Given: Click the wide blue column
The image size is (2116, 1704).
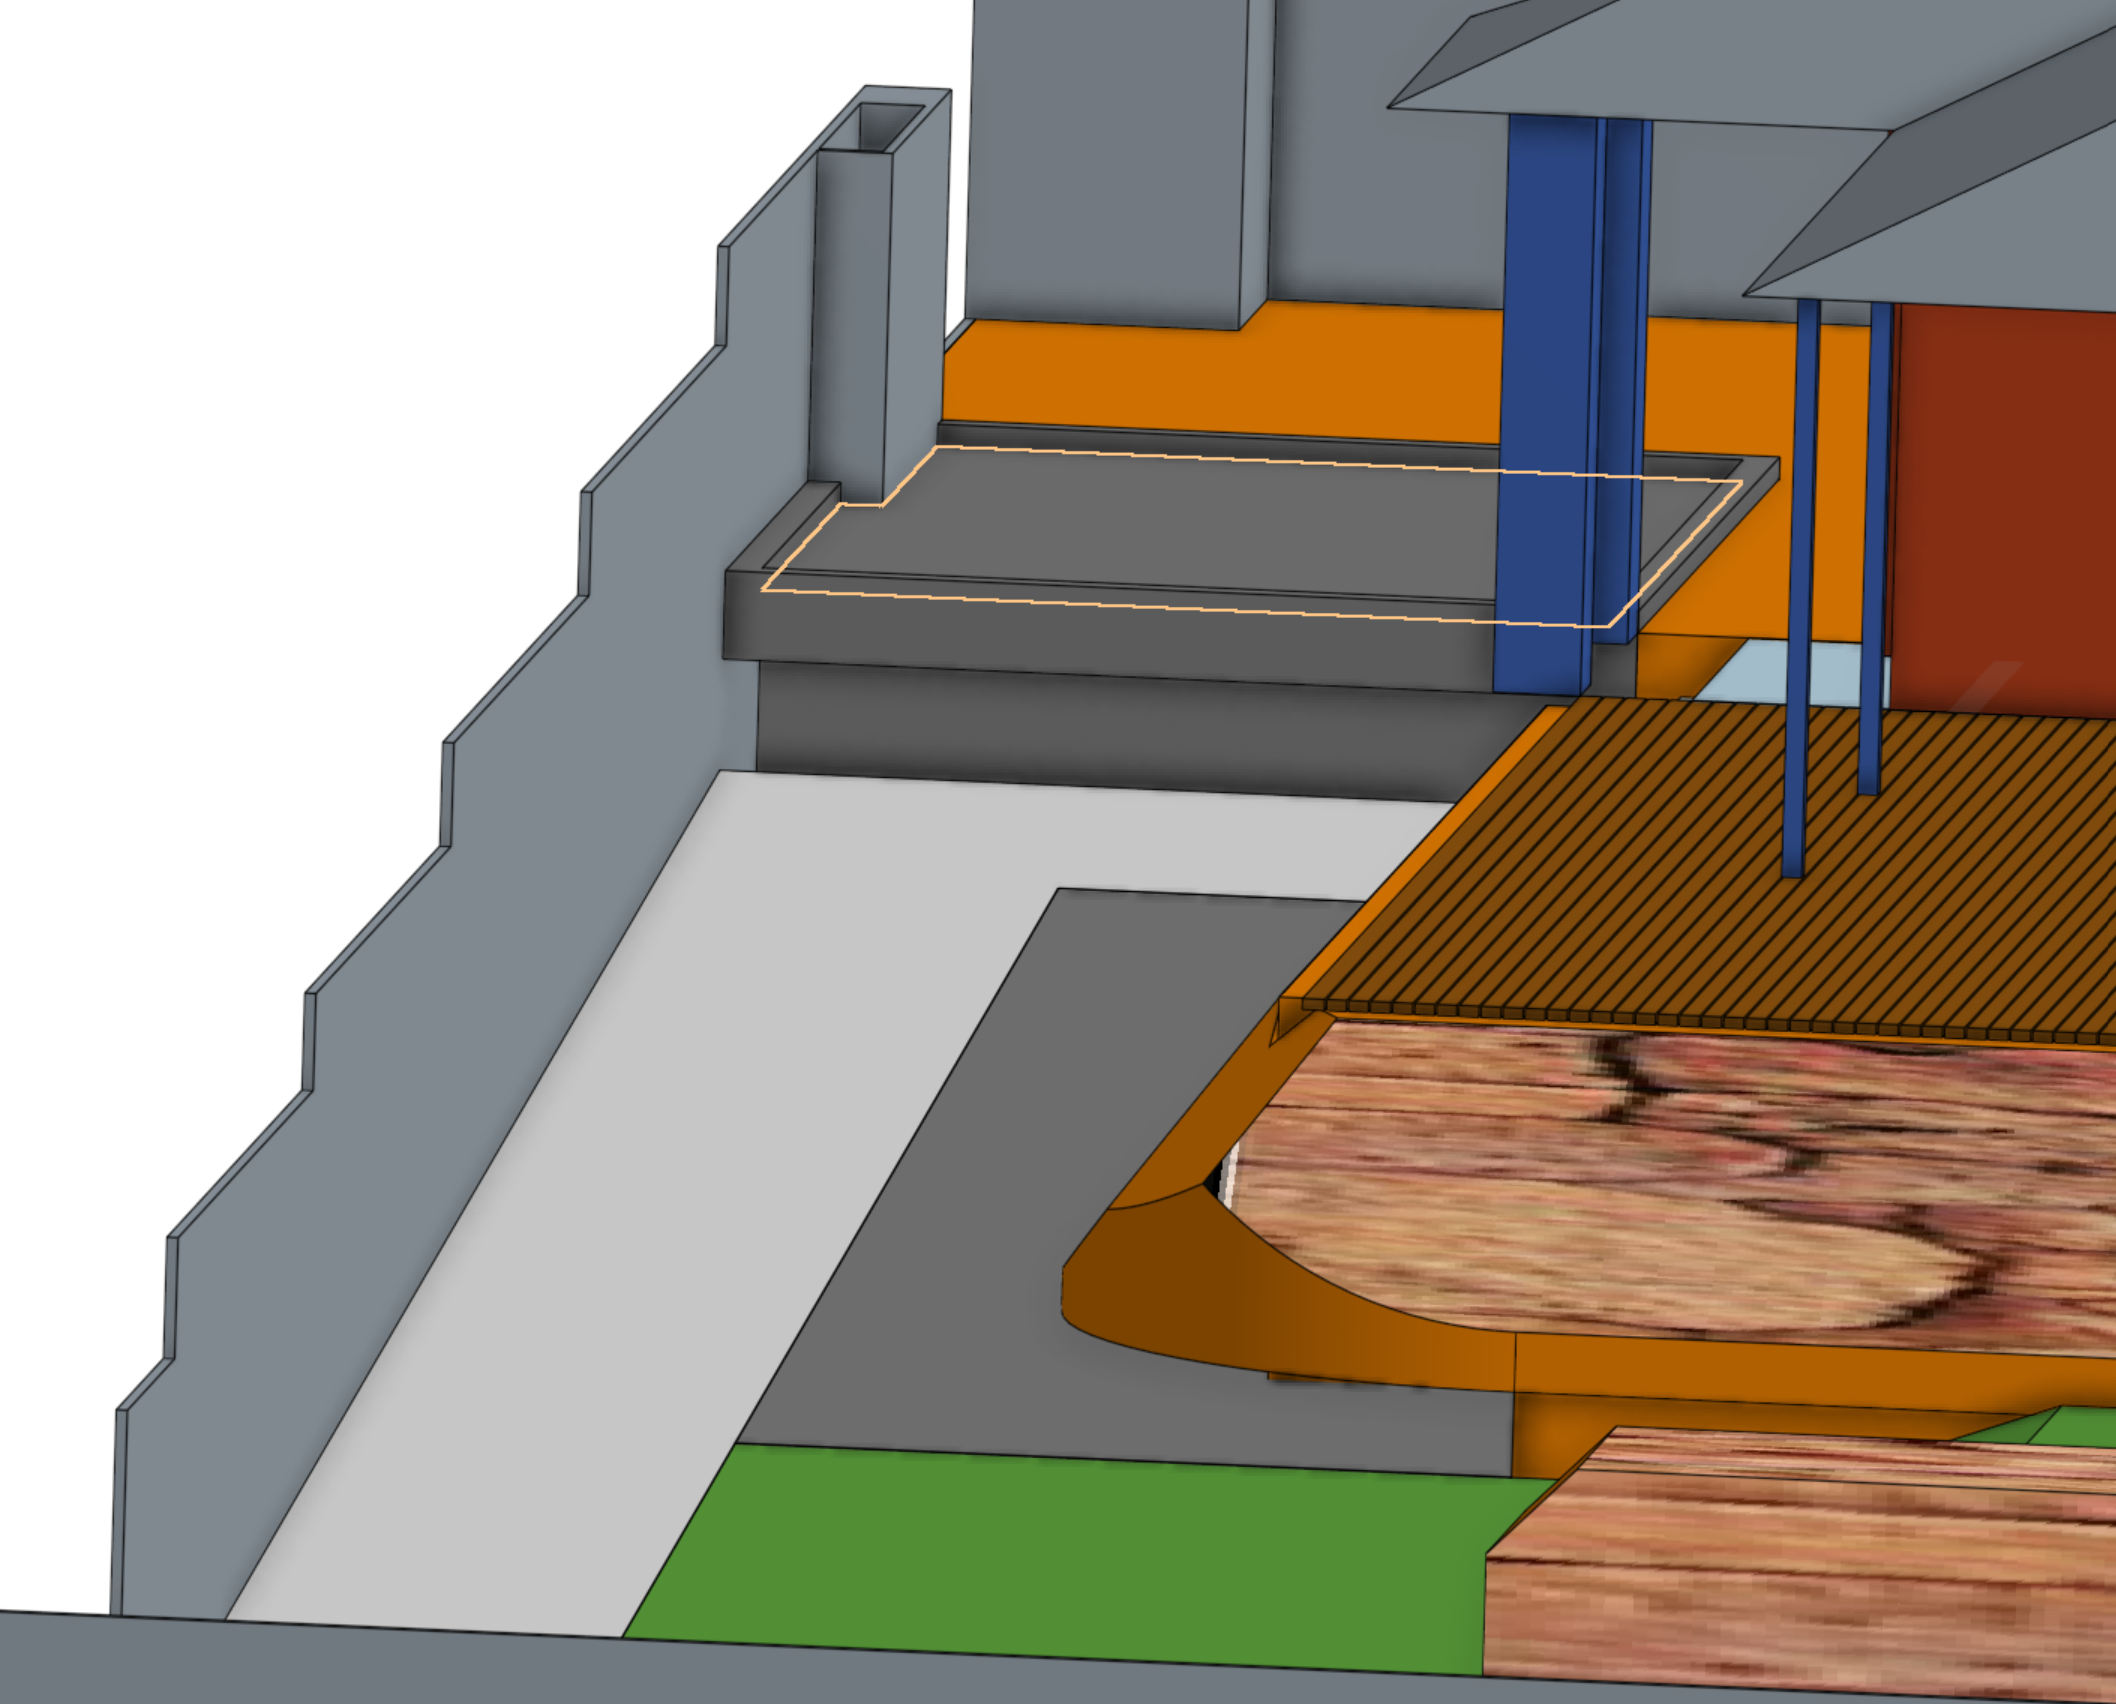Looking at the screenshot, I should point(1545,400).
